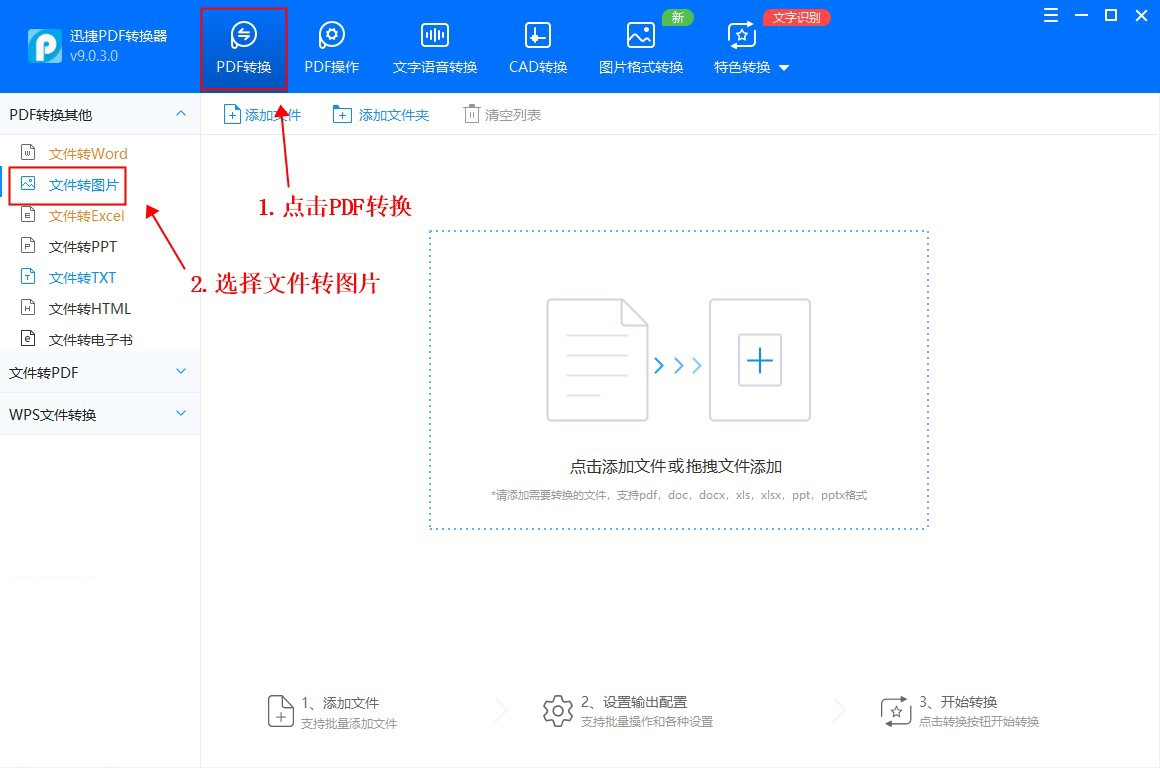The image size is (1160, 768).
Task: Open the PDF操作 feature icon
Action: tap(331, 45)
